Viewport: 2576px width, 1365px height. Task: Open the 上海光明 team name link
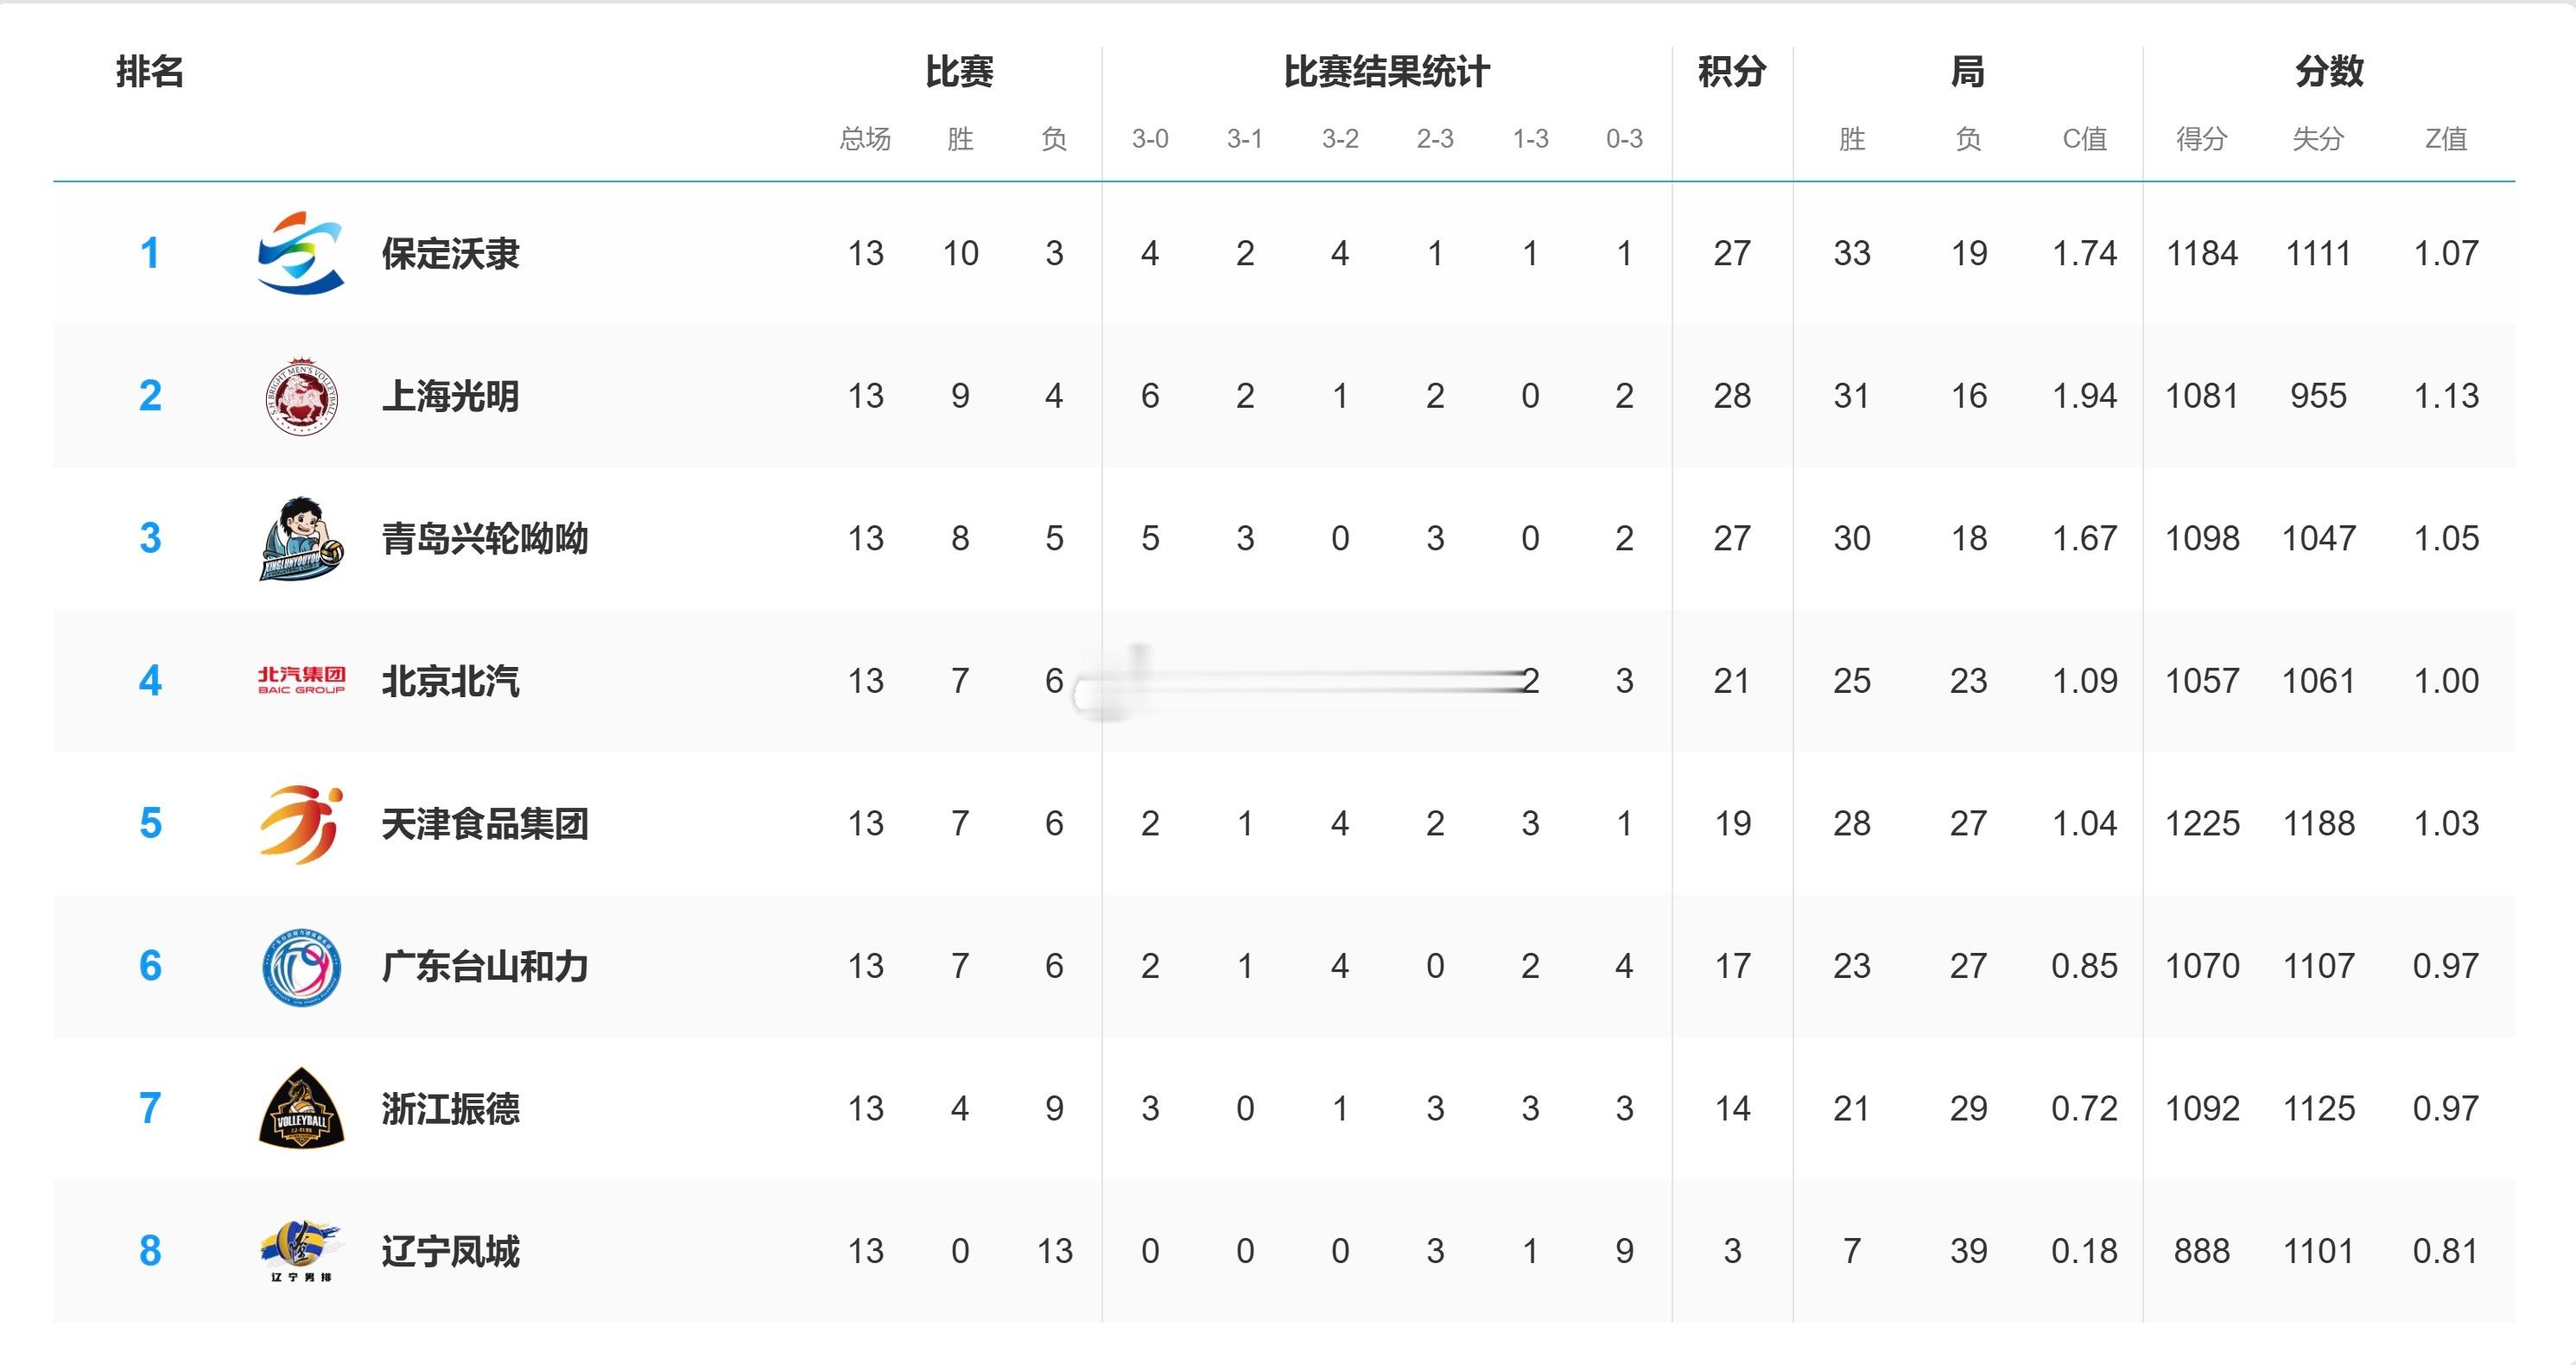[450, 397]
